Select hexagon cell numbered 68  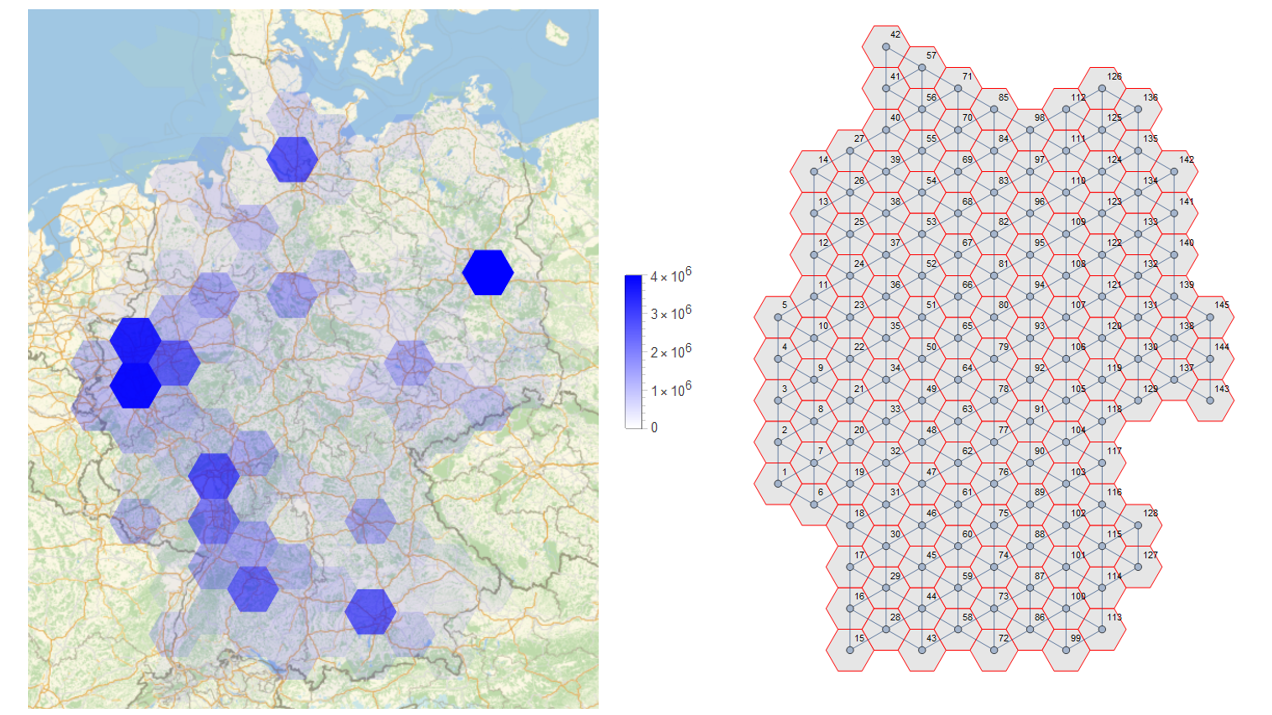click(x=958, y=214)
